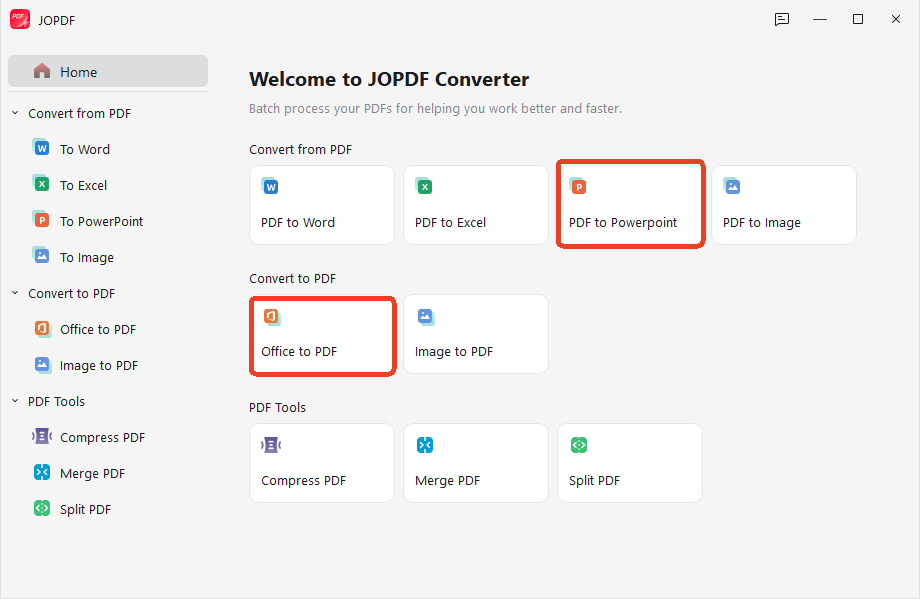This screenshot has height=599, width=920.
Task: Click the image icon on PDF to Image card
Action: coord(732,186)
